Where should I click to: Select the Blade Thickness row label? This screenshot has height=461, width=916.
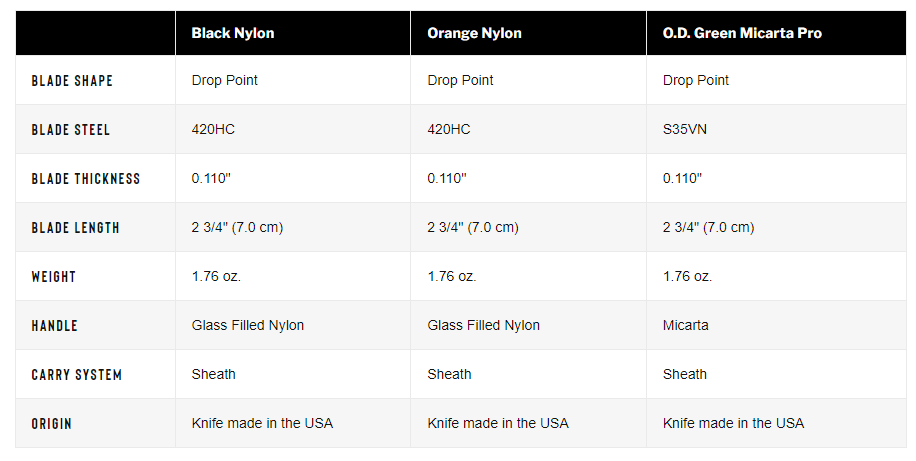[86, 179]
